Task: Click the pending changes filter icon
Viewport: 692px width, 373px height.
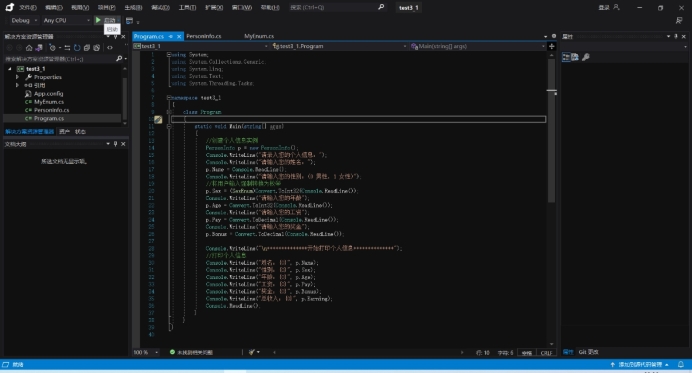Action: (53, 48)
